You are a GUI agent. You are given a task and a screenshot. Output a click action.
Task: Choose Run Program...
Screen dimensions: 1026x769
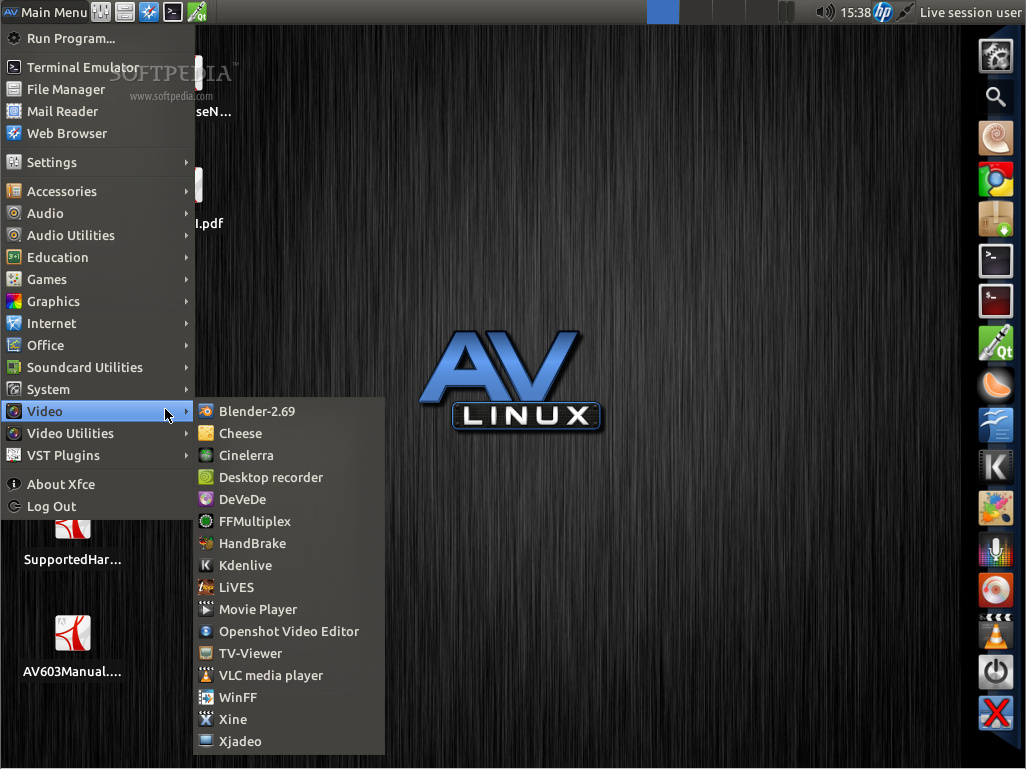[x=98, y=39]
